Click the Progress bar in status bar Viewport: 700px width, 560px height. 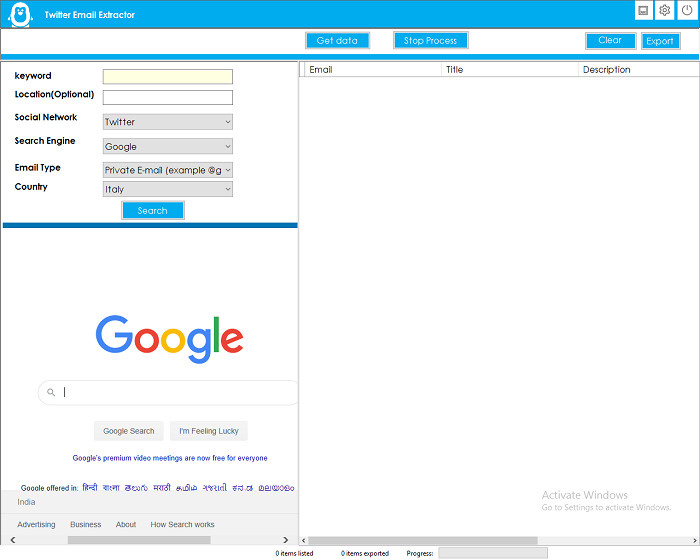click(x=493, y=553)
